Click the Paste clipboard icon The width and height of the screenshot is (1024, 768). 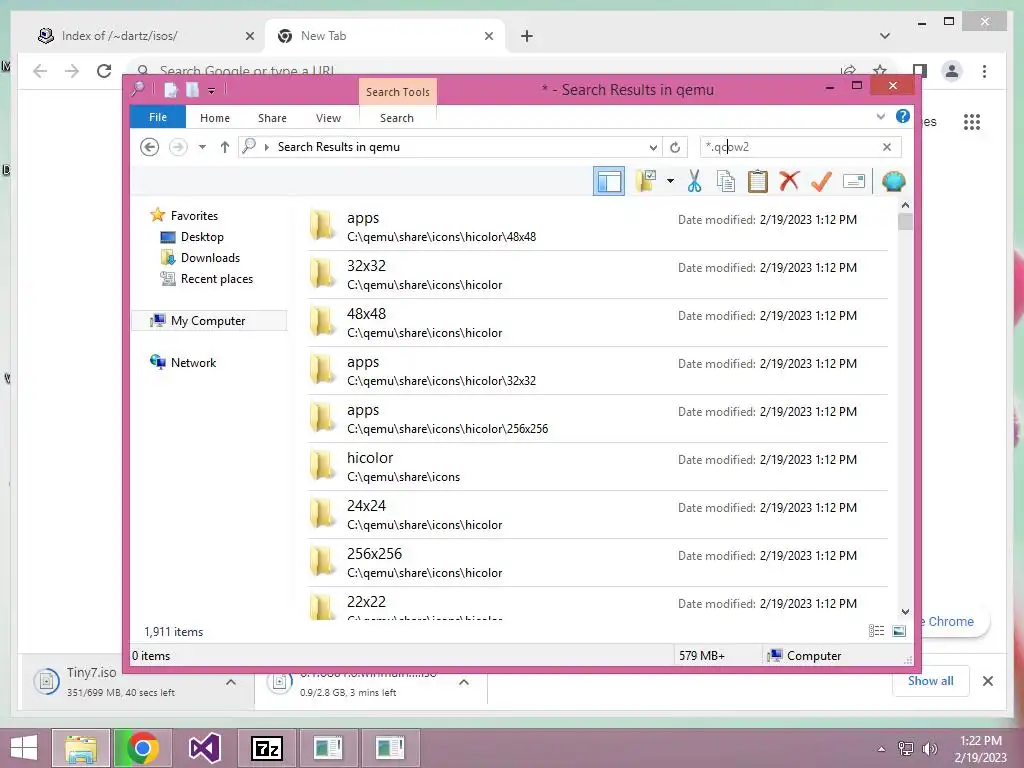pos(758,181)
